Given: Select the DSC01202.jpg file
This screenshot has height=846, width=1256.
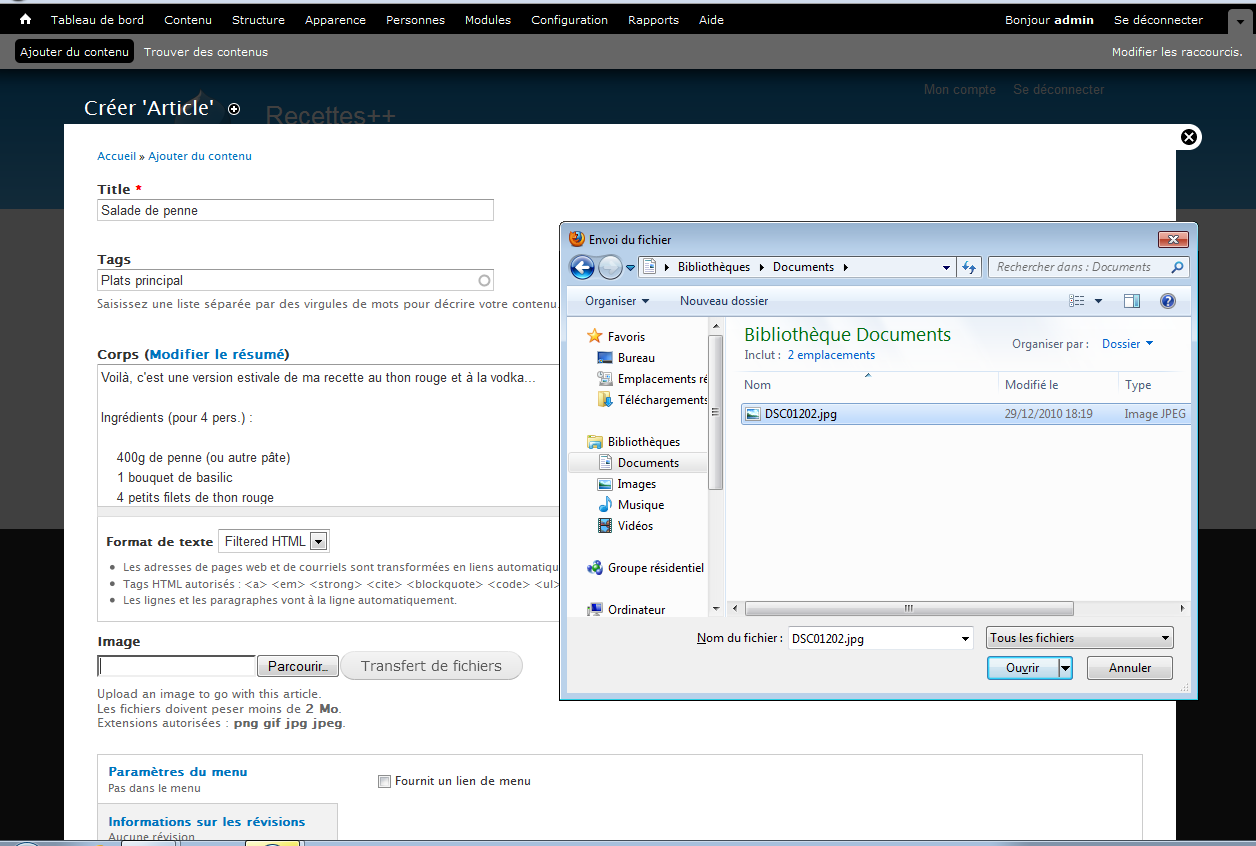Looking at the screenshot, I should pyautogui.click(x=800, y=414).
